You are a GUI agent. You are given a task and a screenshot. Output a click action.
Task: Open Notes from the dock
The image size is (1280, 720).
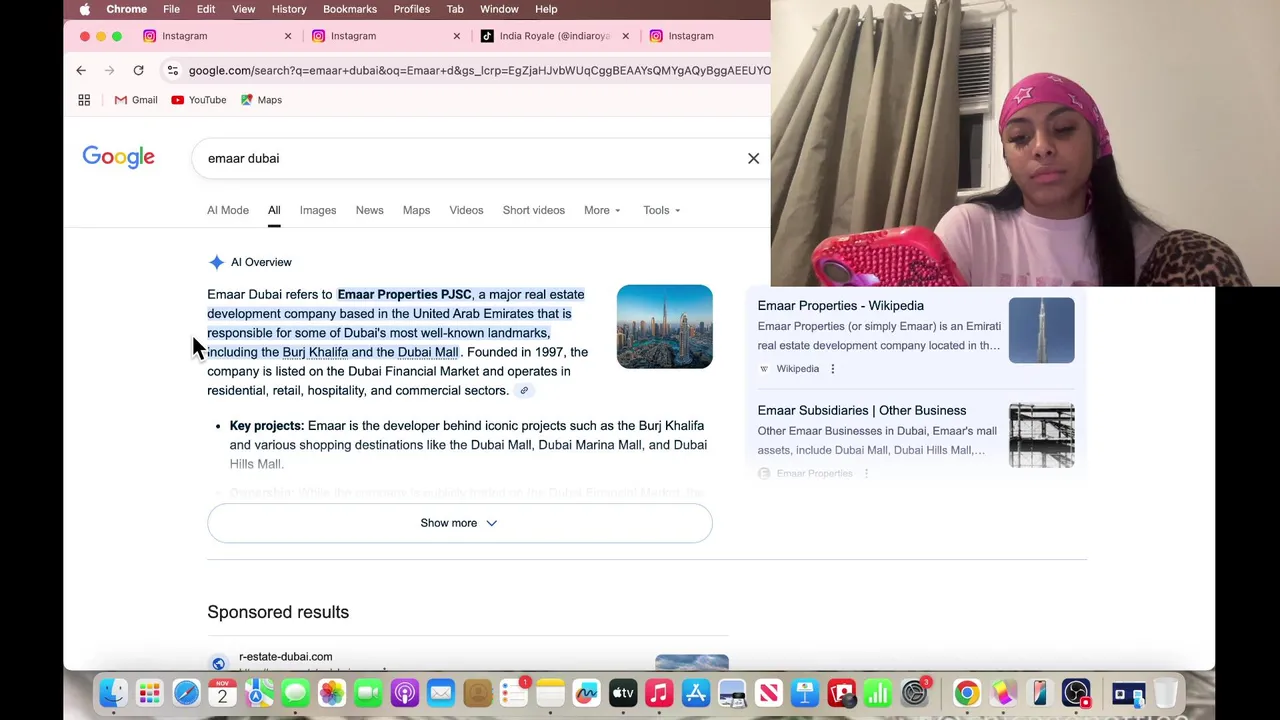[550, 693]
